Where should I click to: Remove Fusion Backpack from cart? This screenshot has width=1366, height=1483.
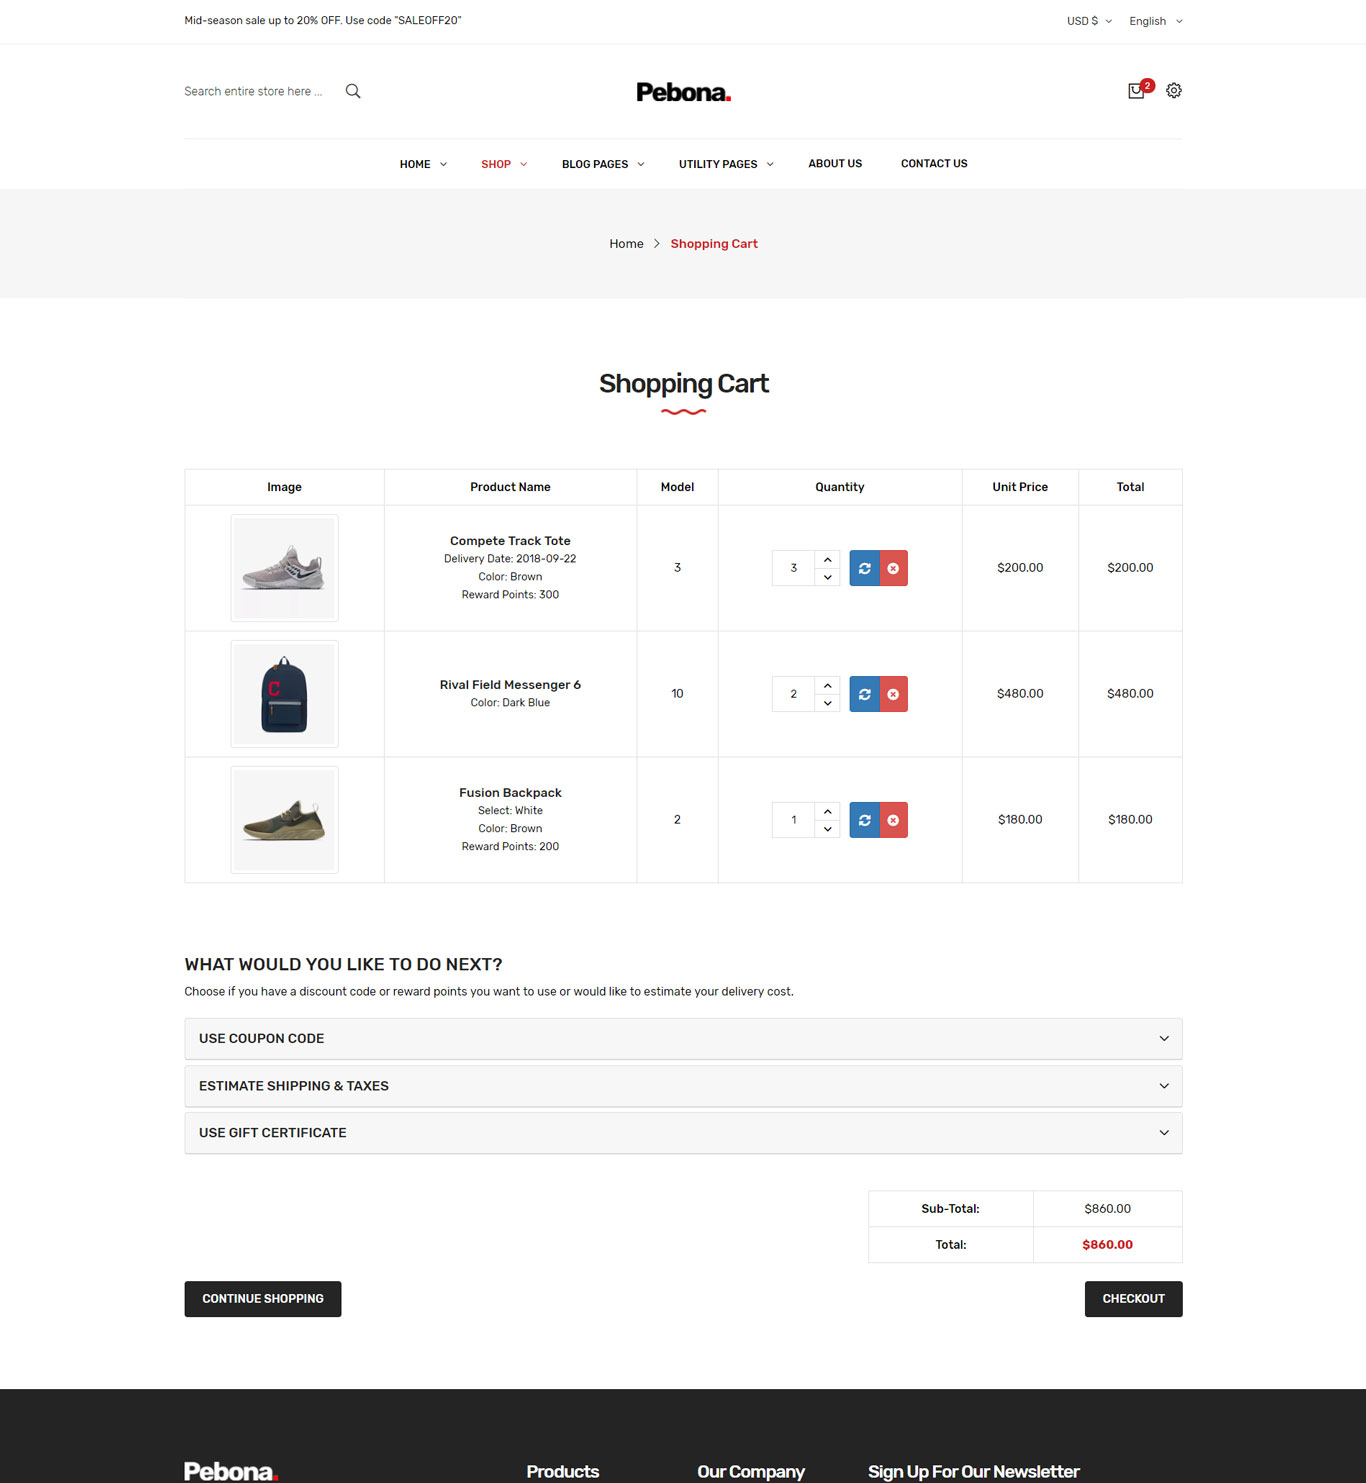click(x=893, y=820)
